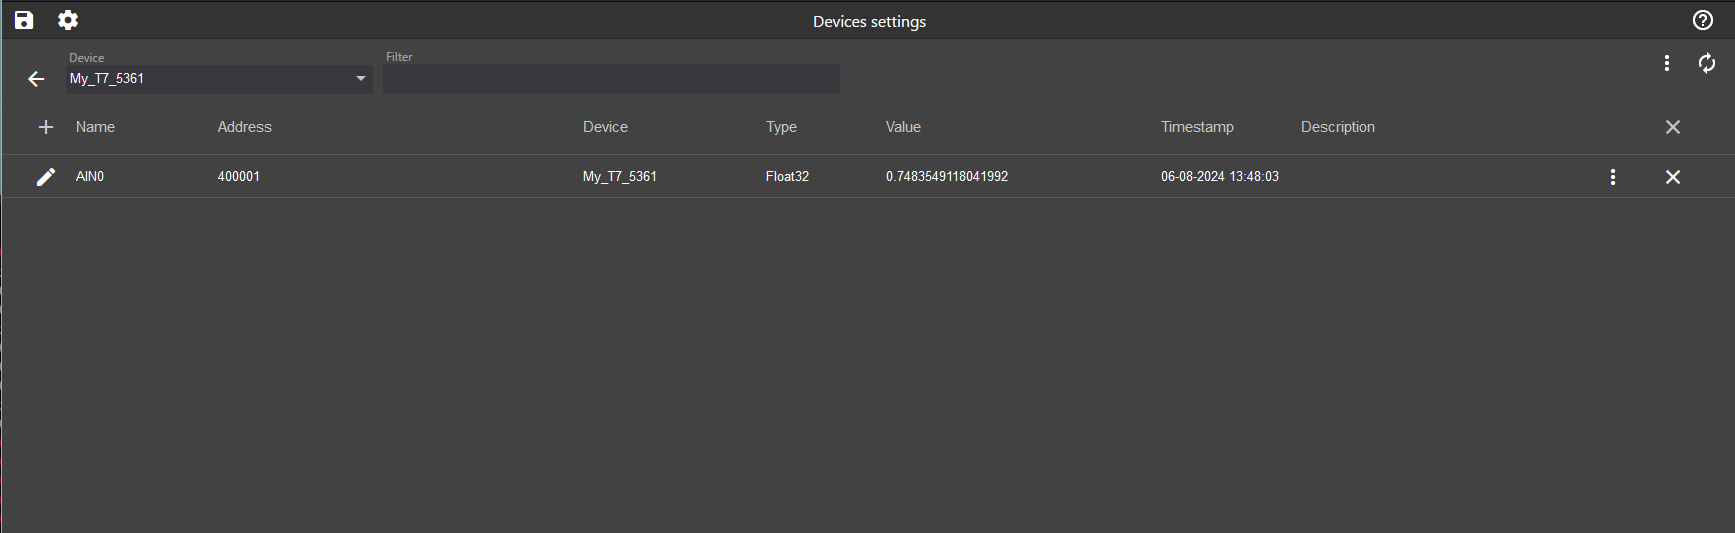The image size is (1735, 533).
Task: Click the X in the table header
Action: click(1672, 127)
